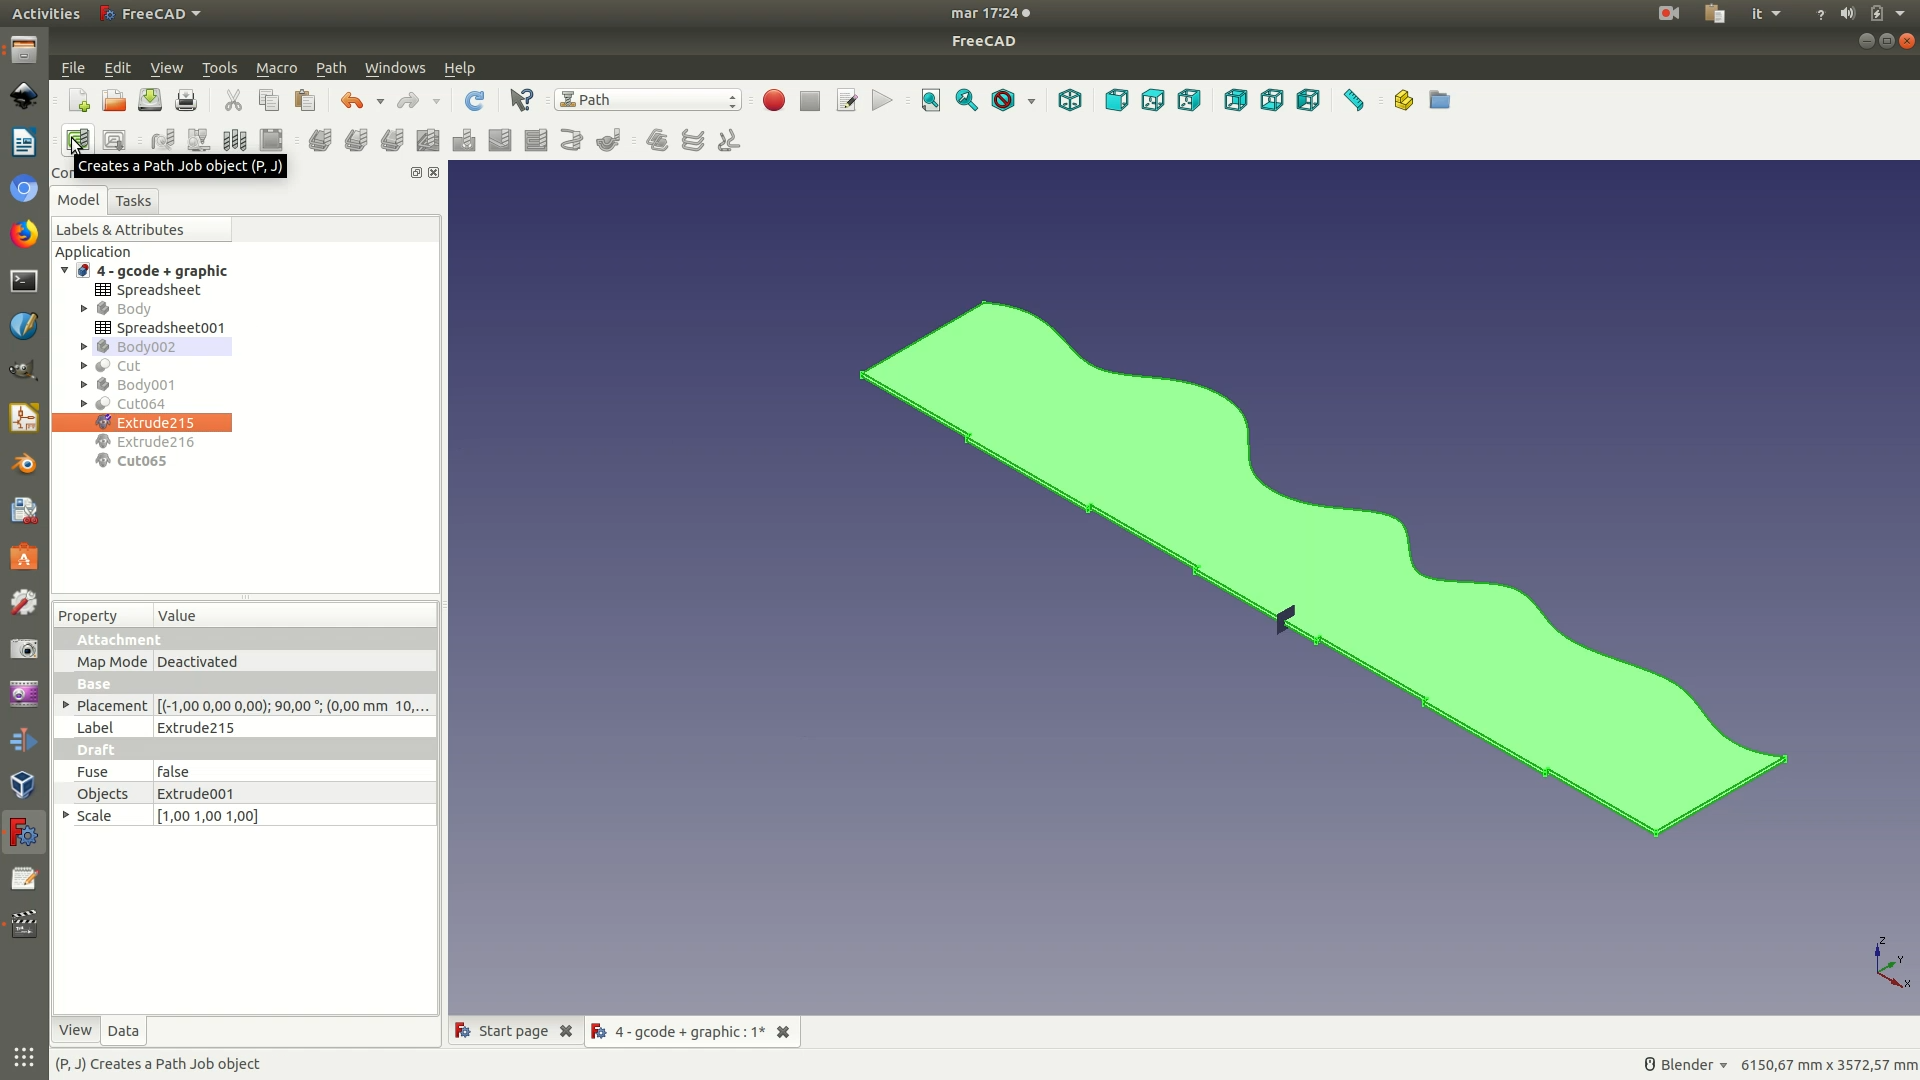Fit all content in view
The width and height of the screenshot is (1920, 1080).
[x=931, y=100]
